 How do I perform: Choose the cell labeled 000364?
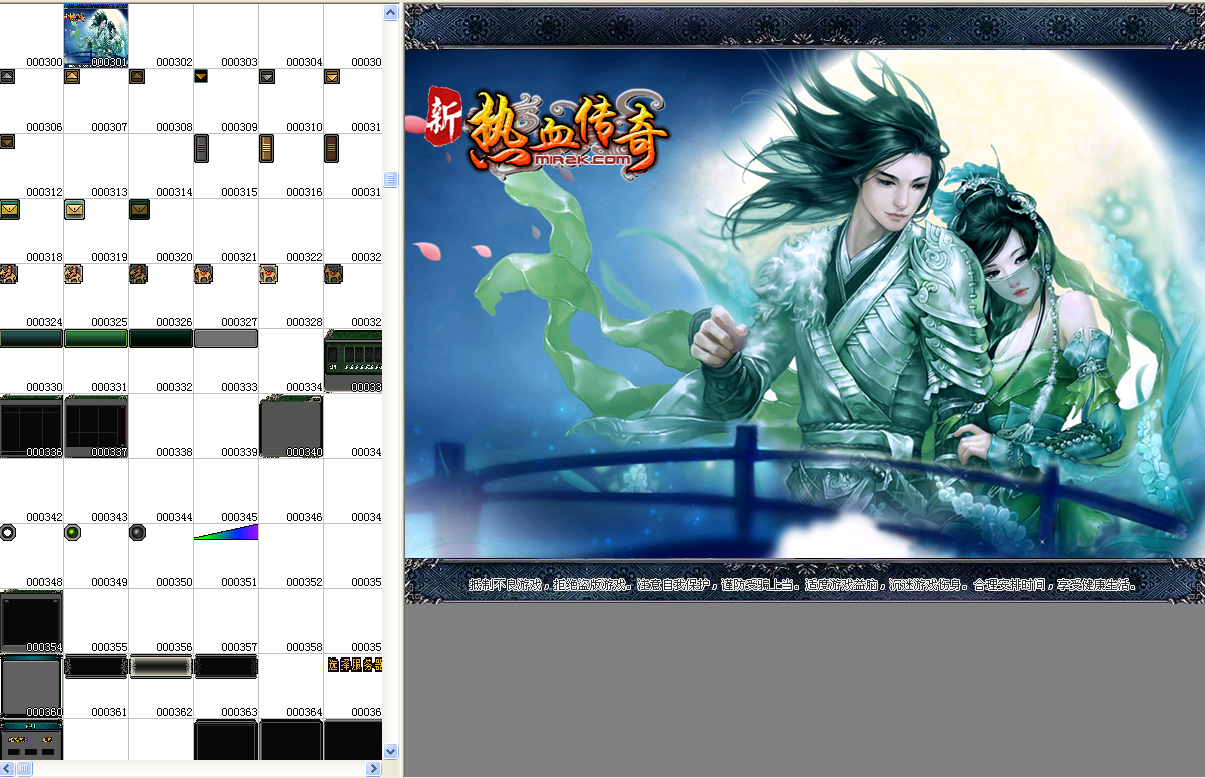[291, 686]
